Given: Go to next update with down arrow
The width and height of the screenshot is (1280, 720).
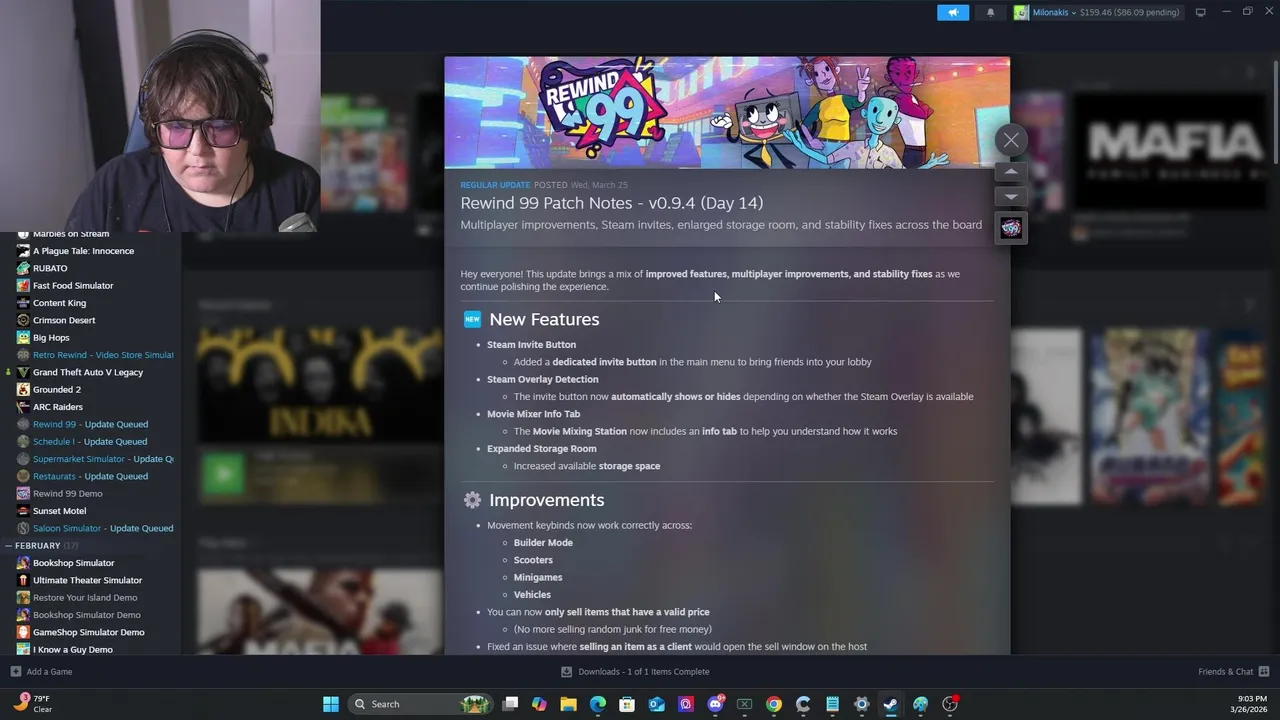Looking at the screenshot, I should point(1011,197).
